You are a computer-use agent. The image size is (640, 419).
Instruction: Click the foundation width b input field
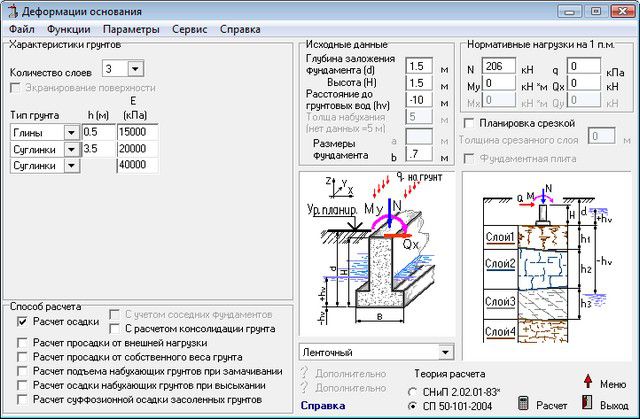coord(418,155)
